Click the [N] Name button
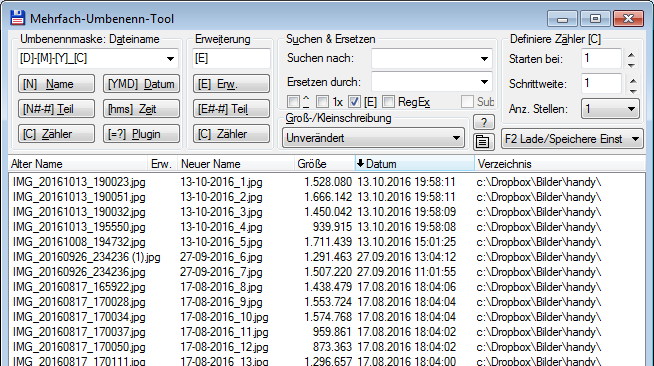The height and width of the screenshot is (366, 654). (x=56, y=84)
